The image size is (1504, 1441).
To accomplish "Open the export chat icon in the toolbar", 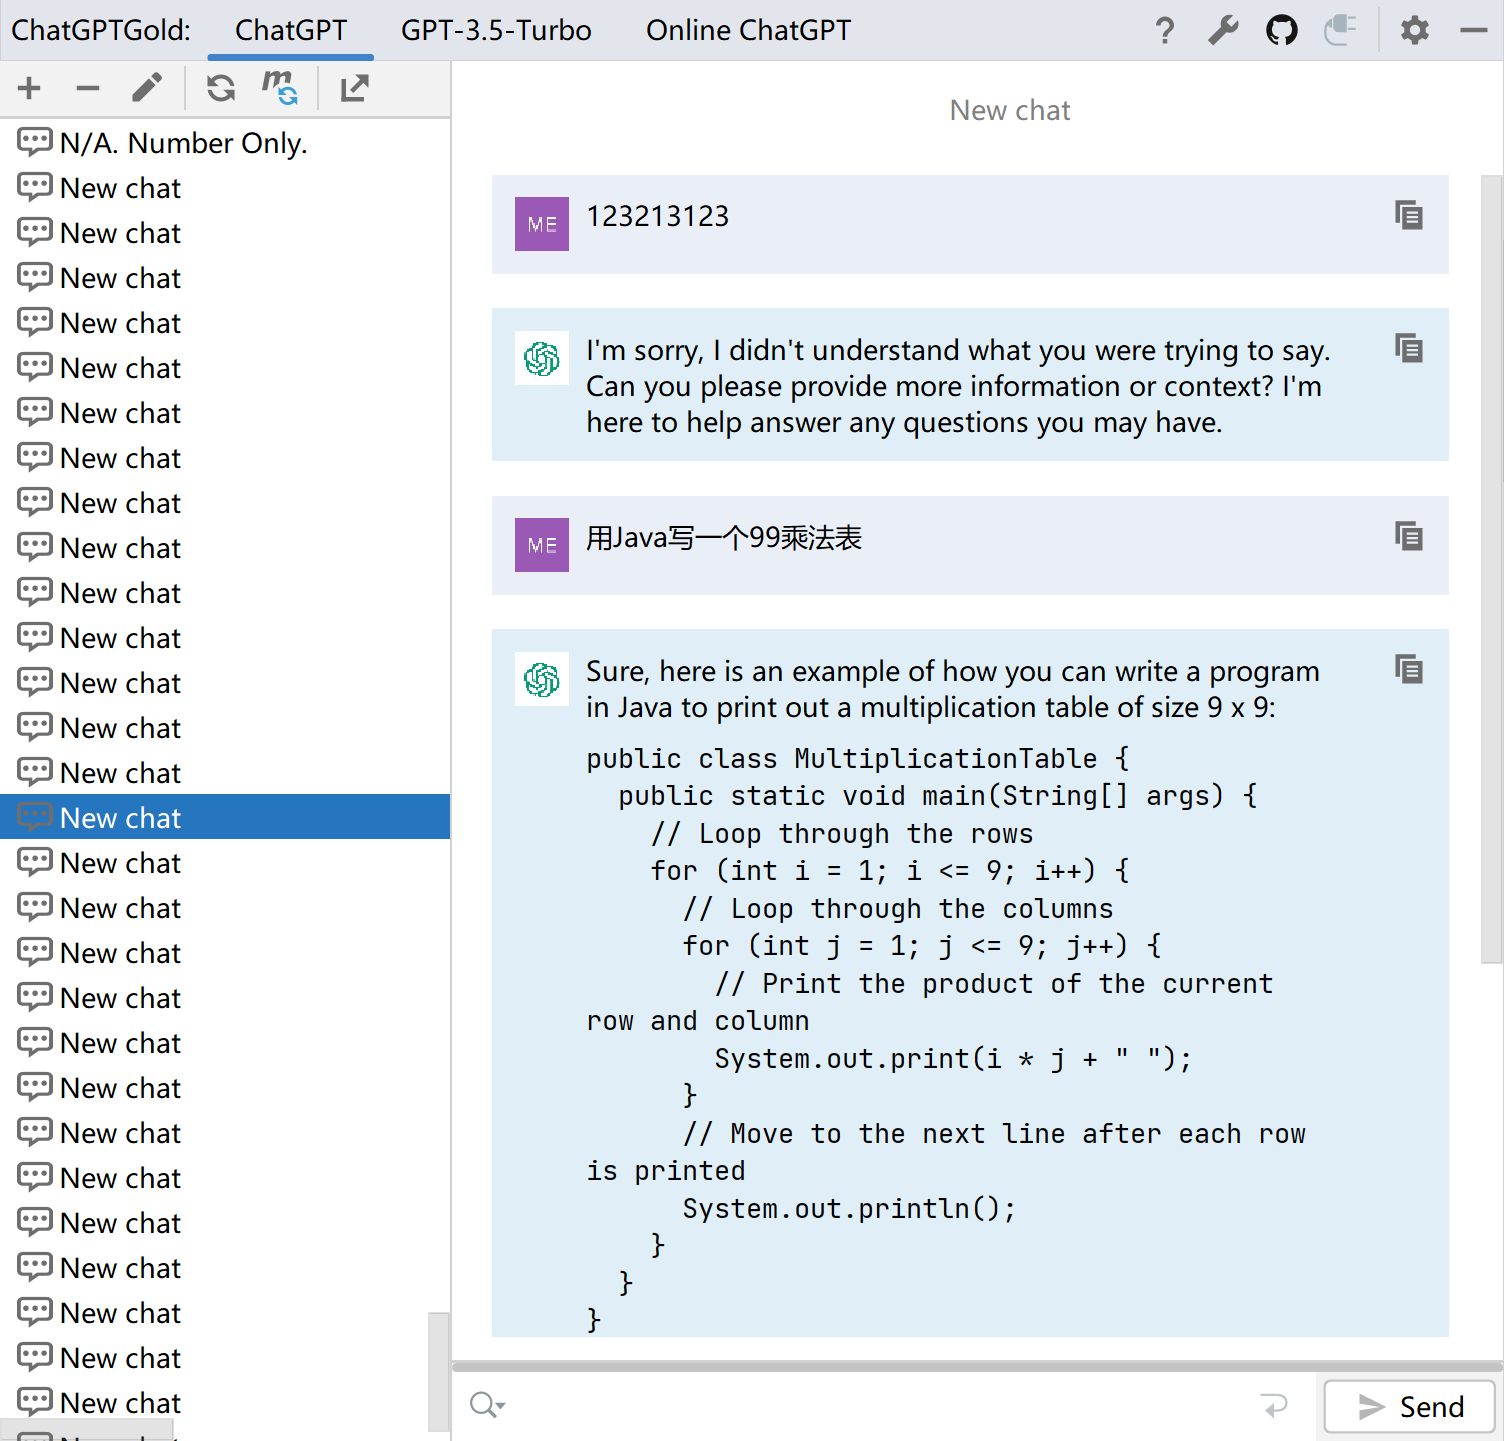I will tap(353, 88).
